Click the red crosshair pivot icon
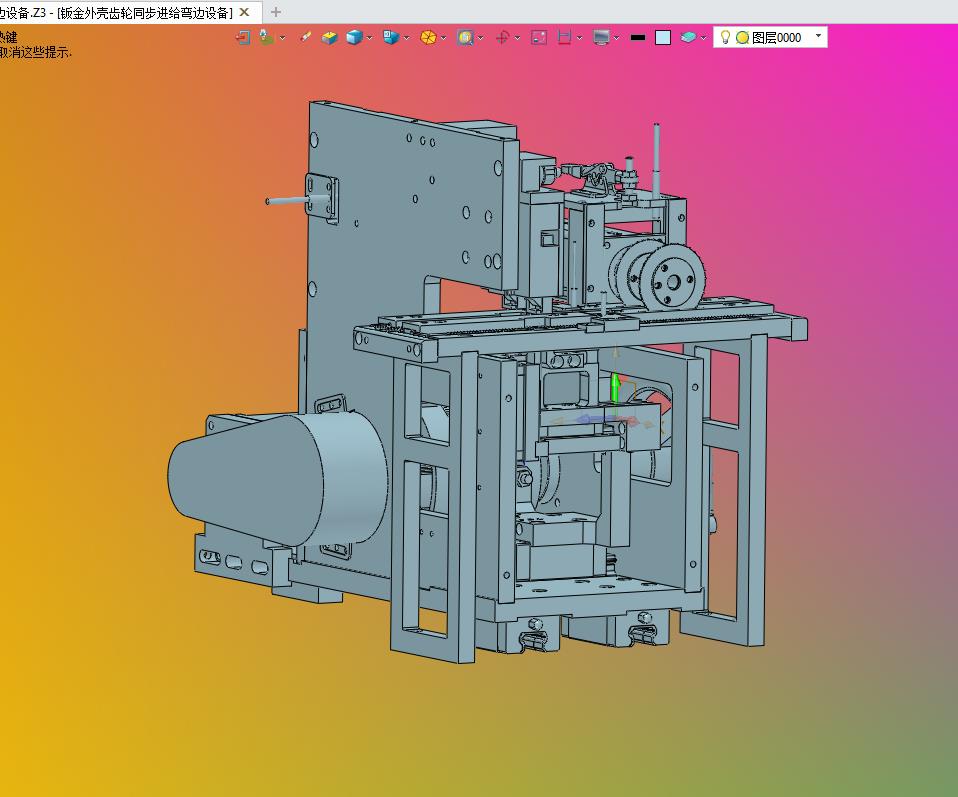958x797 pixels. 502,38
